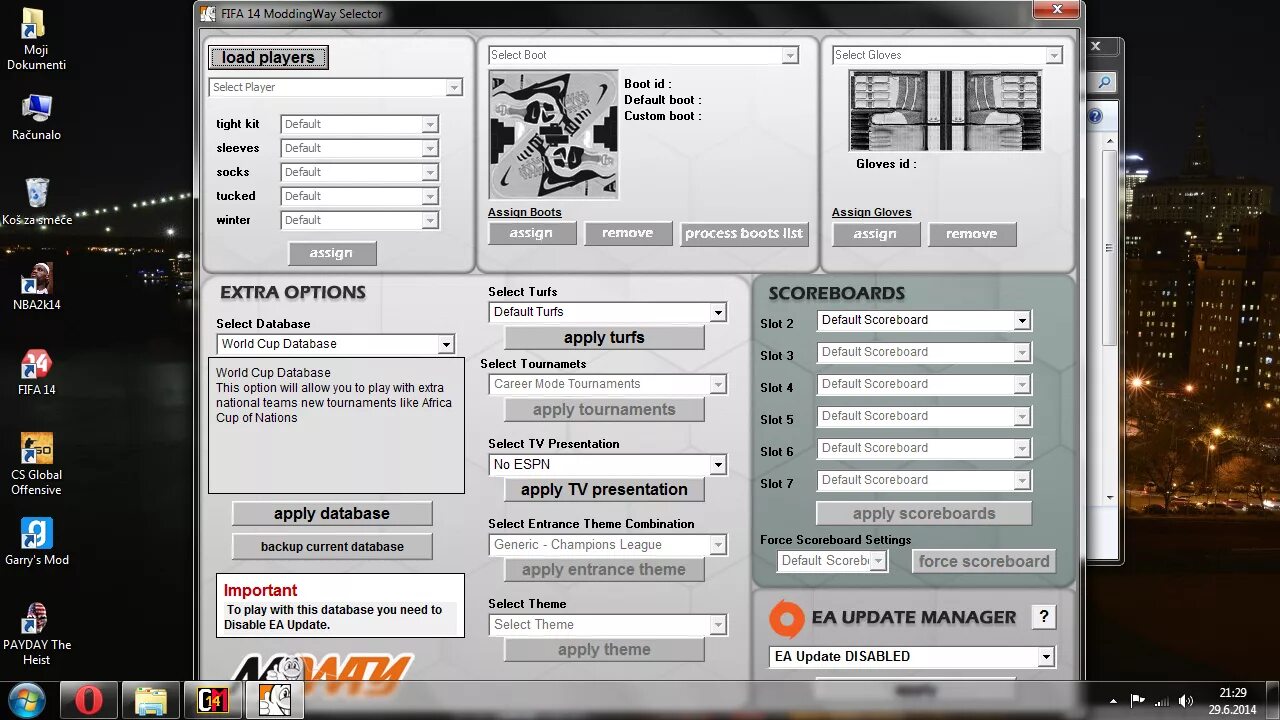Open the Slot 4 scoreboard dropdown

[x=924, y=384]
